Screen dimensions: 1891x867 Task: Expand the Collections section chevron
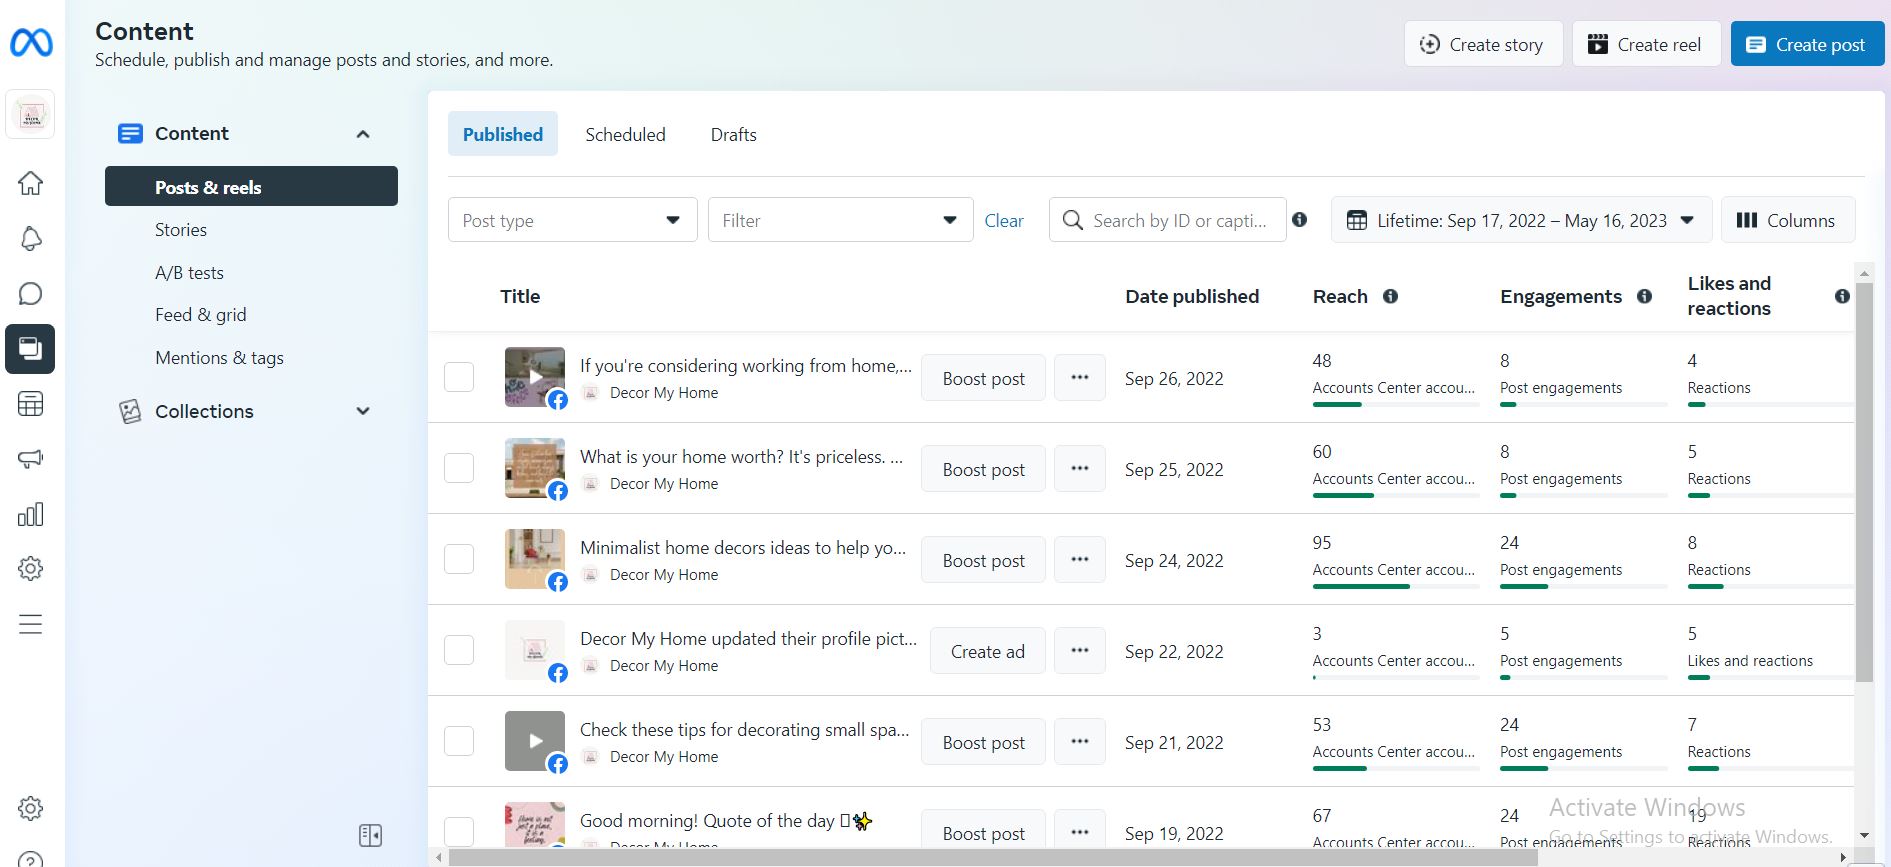[363, 411]
